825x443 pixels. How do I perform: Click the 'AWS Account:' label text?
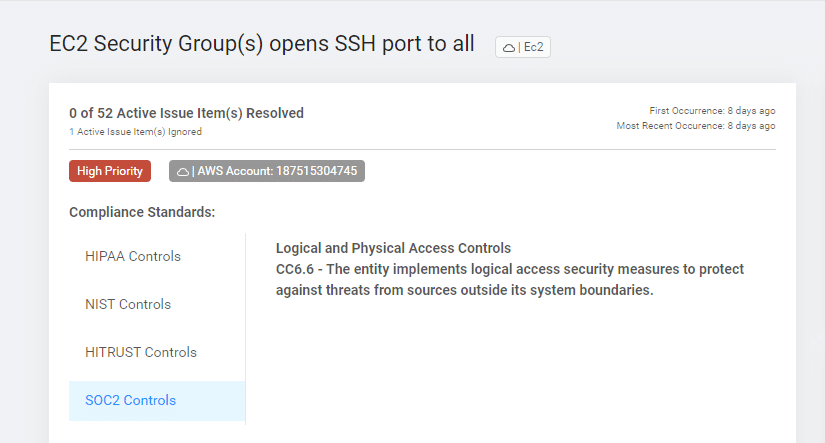pyautogui.click(x=235, y=171)
